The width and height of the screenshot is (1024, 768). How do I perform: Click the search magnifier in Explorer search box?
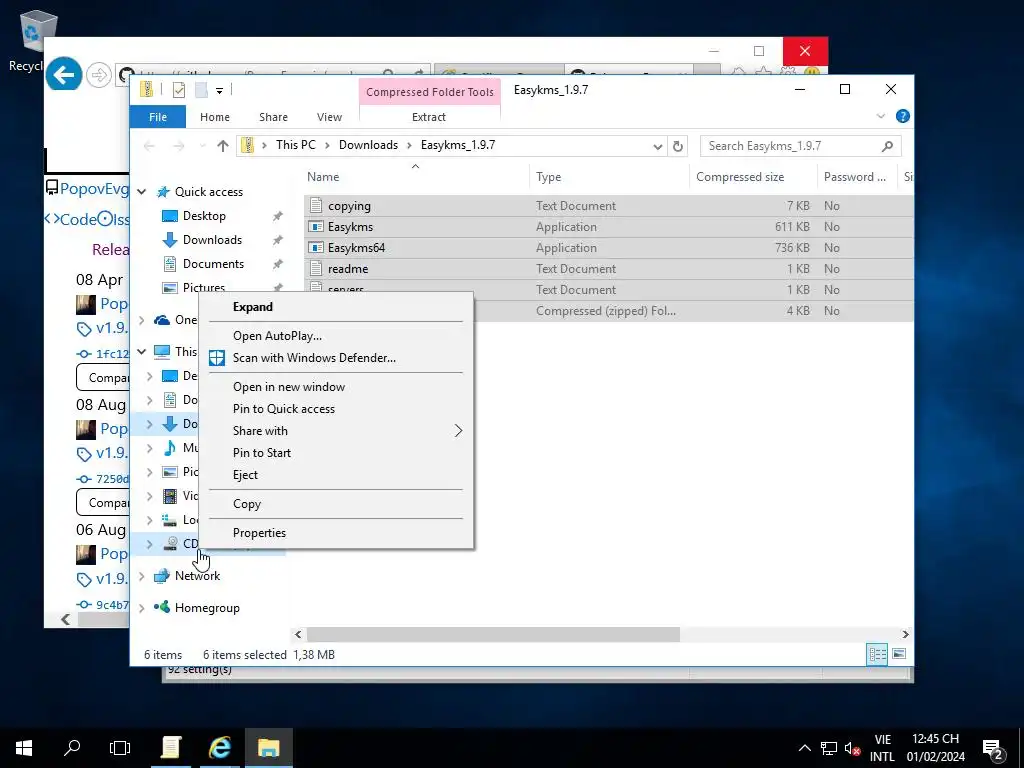tap(887, 146)
